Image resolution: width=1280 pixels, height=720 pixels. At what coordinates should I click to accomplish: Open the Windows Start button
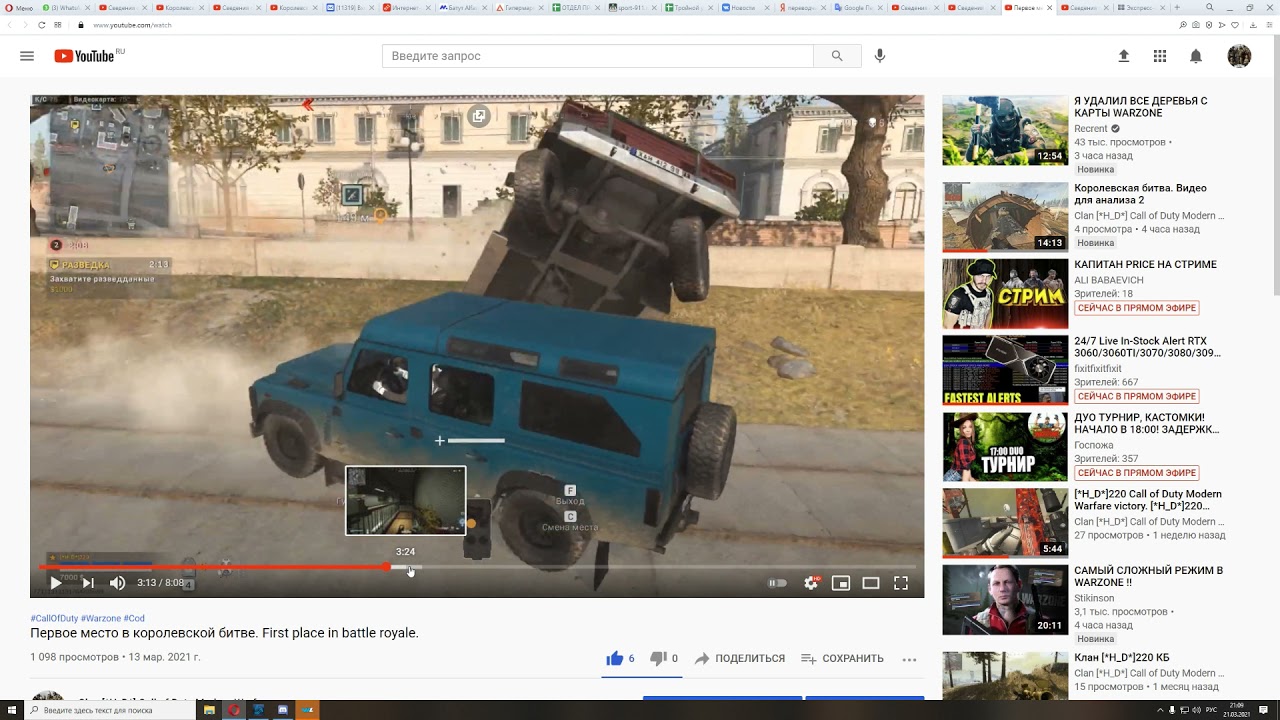(10, 710)
